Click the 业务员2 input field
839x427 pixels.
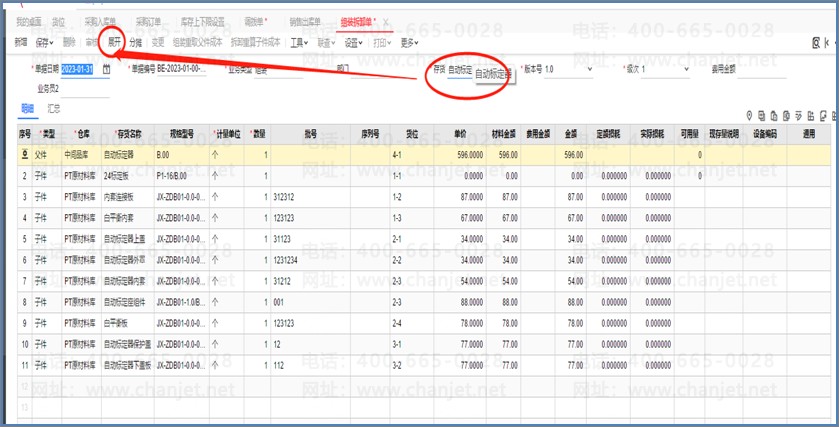pos(86,89)
